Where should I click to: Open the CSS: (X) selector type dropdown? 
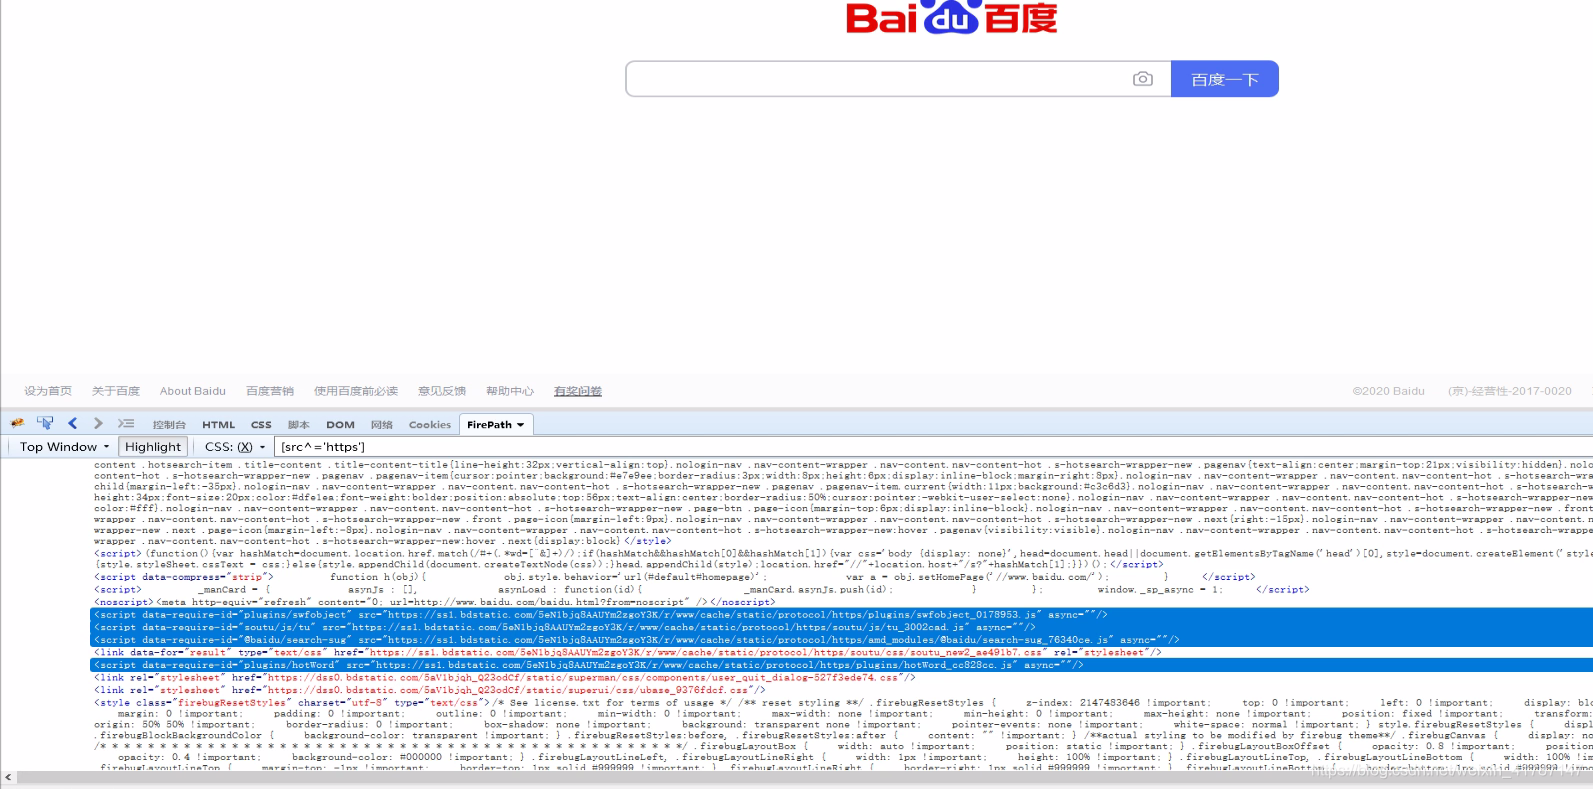pos(235,447)
